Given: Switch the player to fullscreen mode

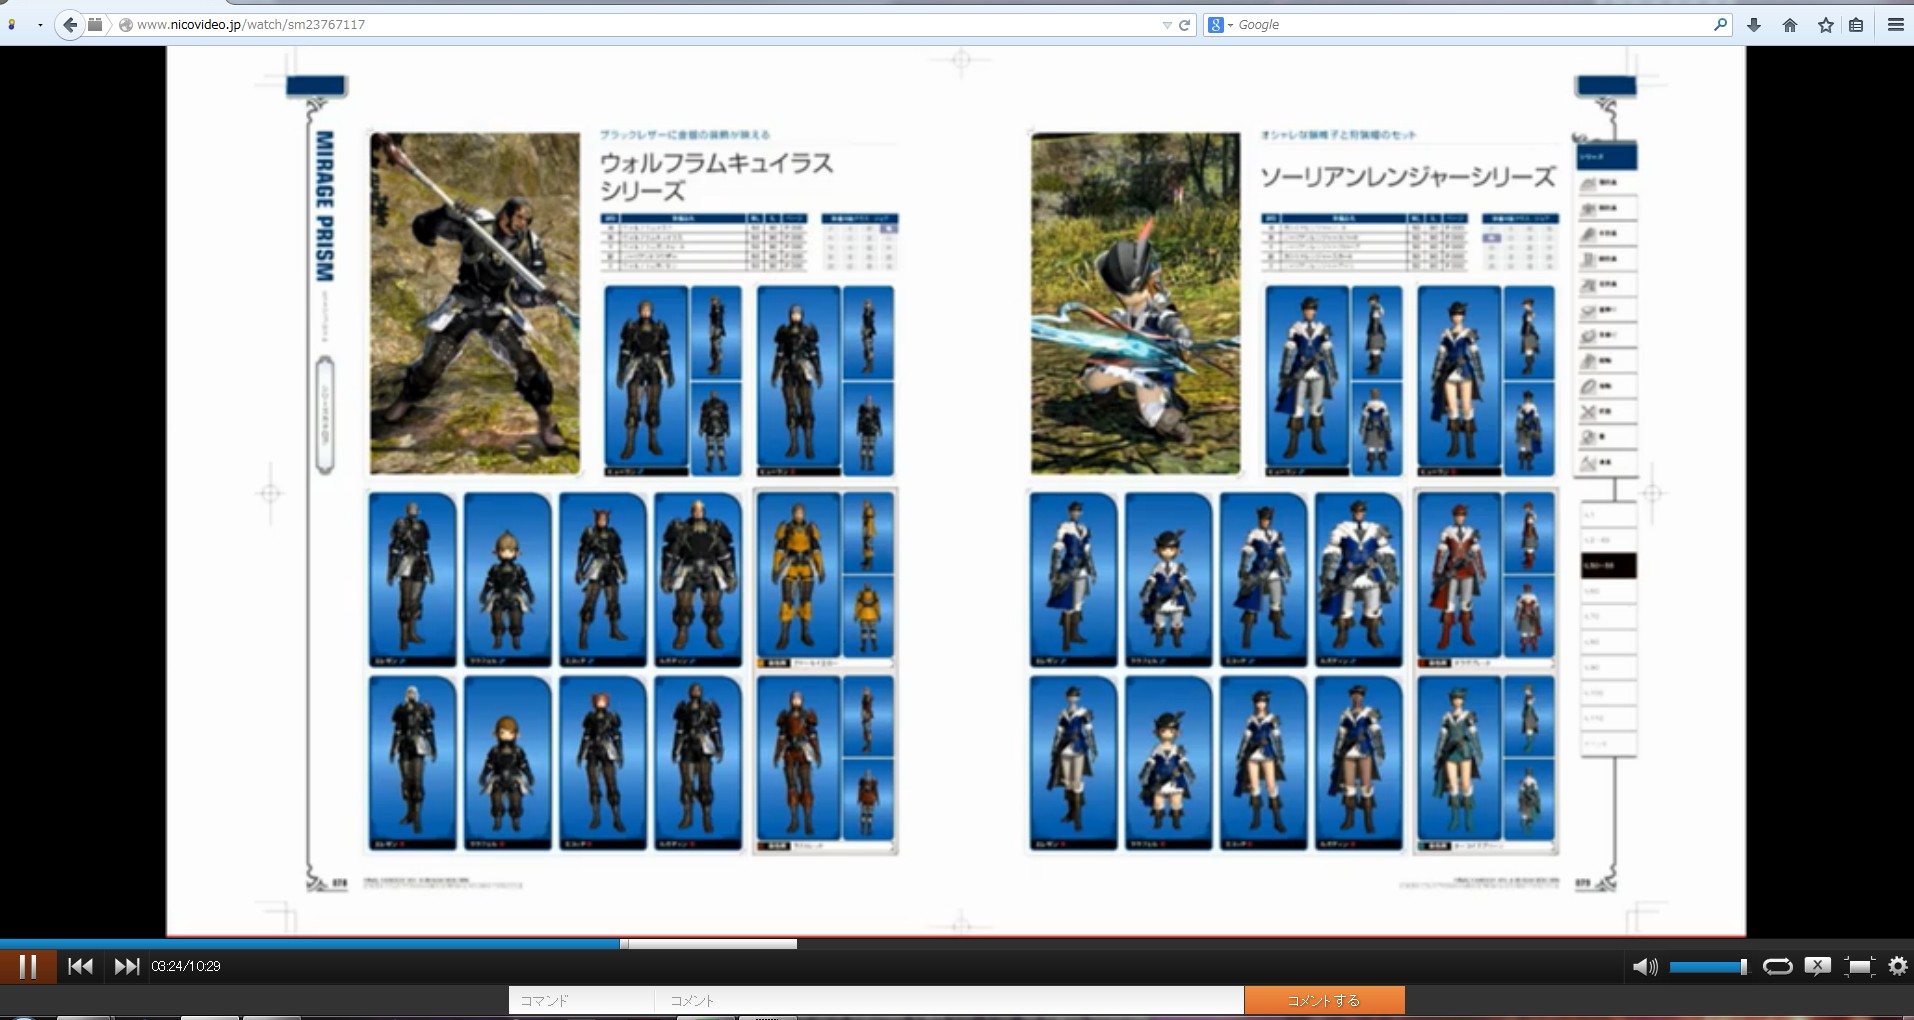Looking at the screenshot, I should click(x=1858, y=966).
